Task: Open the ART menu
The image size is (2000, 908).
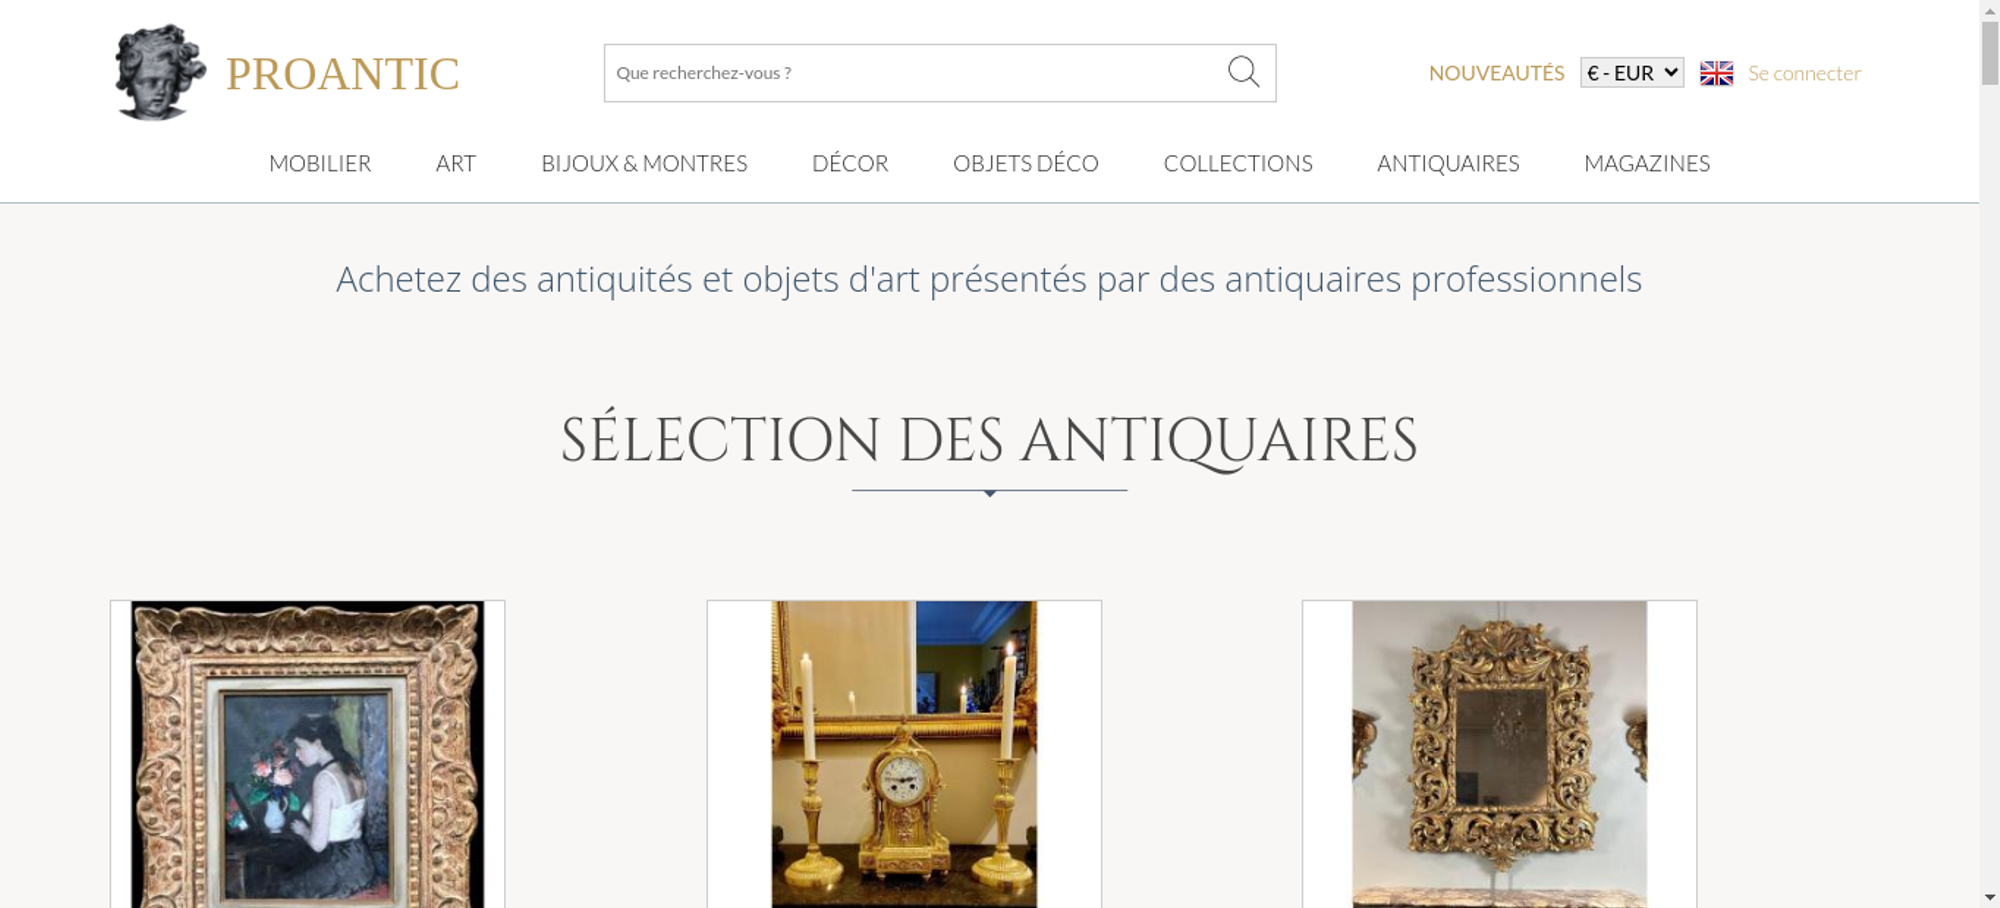Action: click(x=456, y=163)
